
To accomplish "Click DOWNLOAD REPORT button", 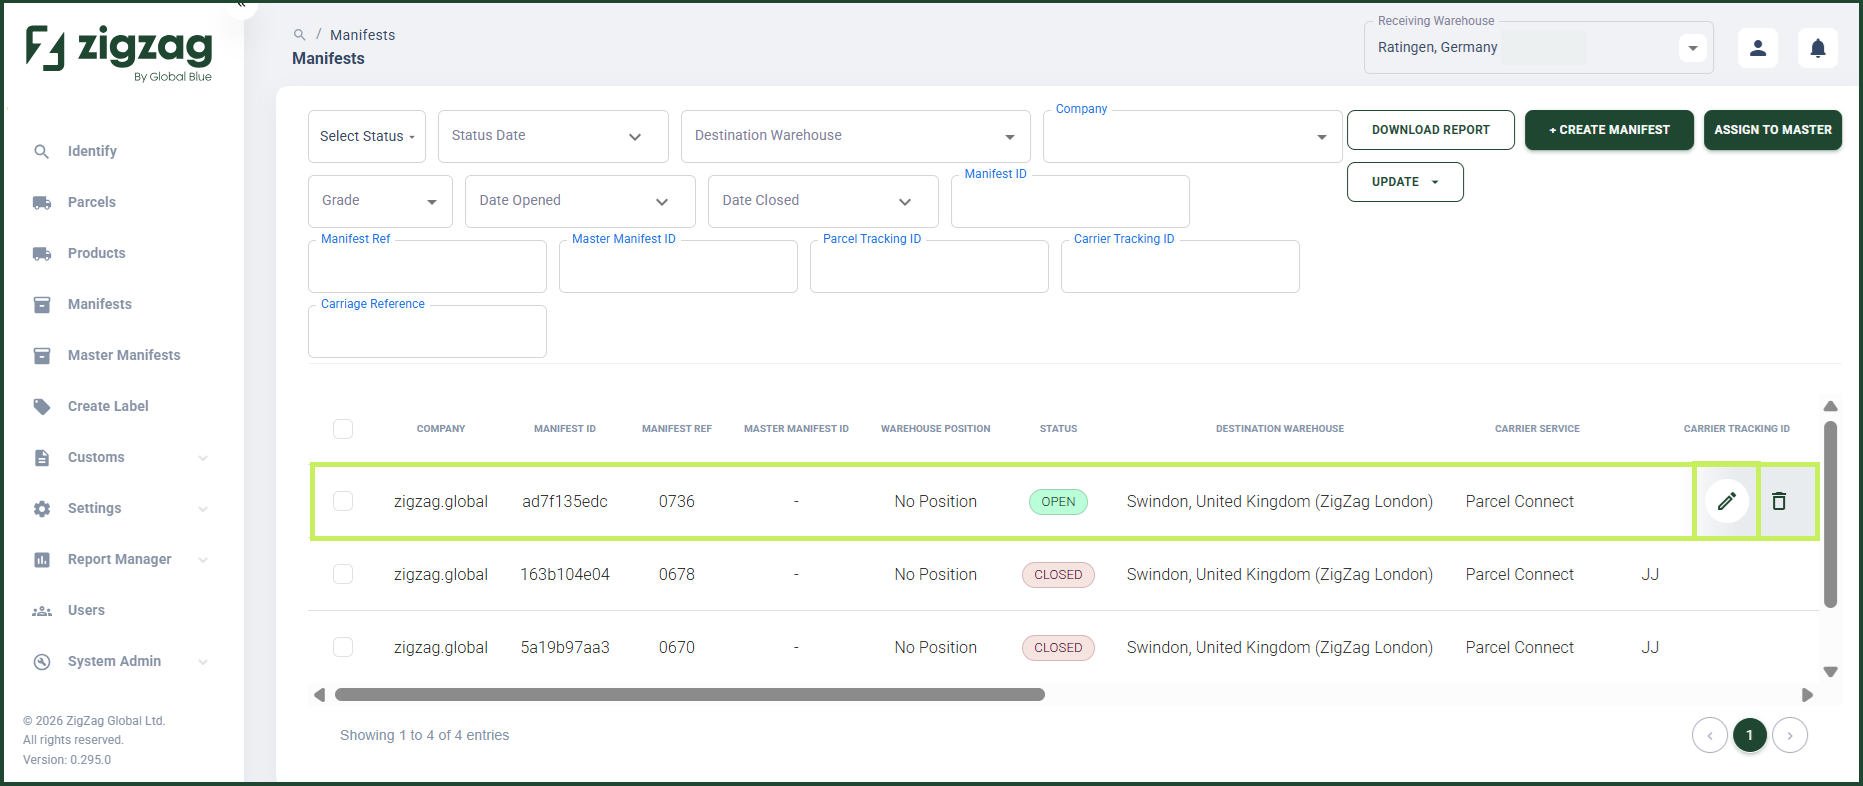I will [x=1431, y=130].
